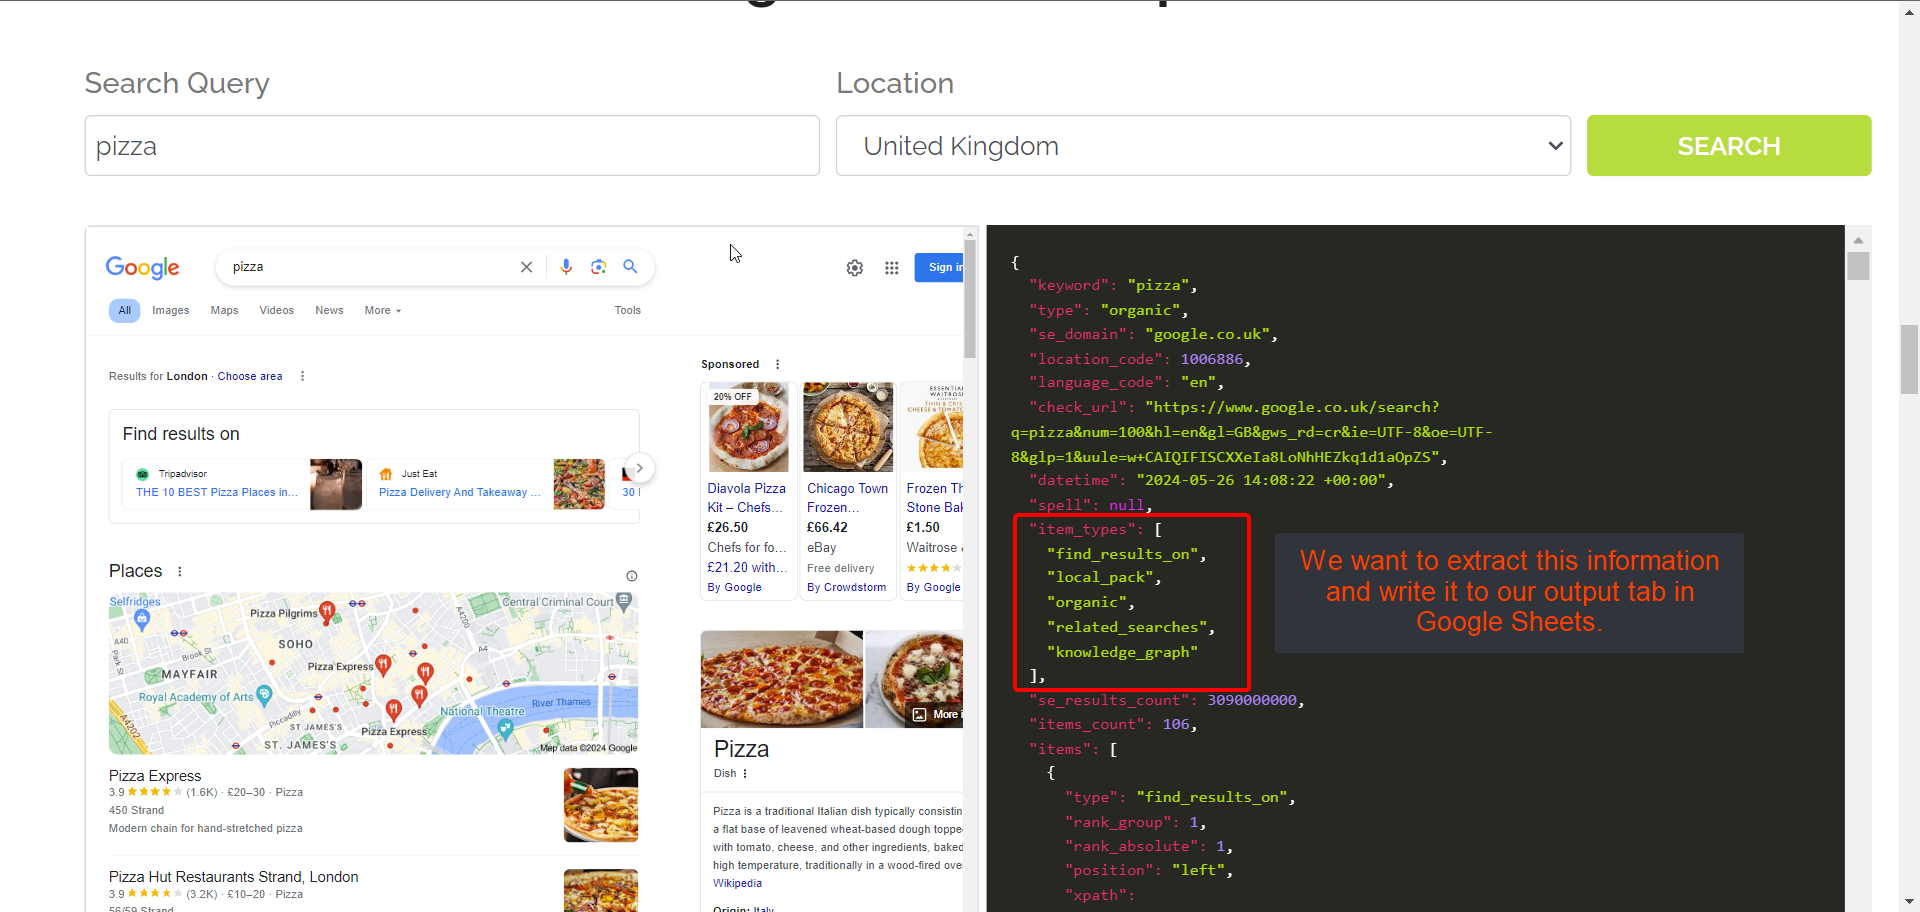Activate voice search with the microphone icon

point(567,267)
